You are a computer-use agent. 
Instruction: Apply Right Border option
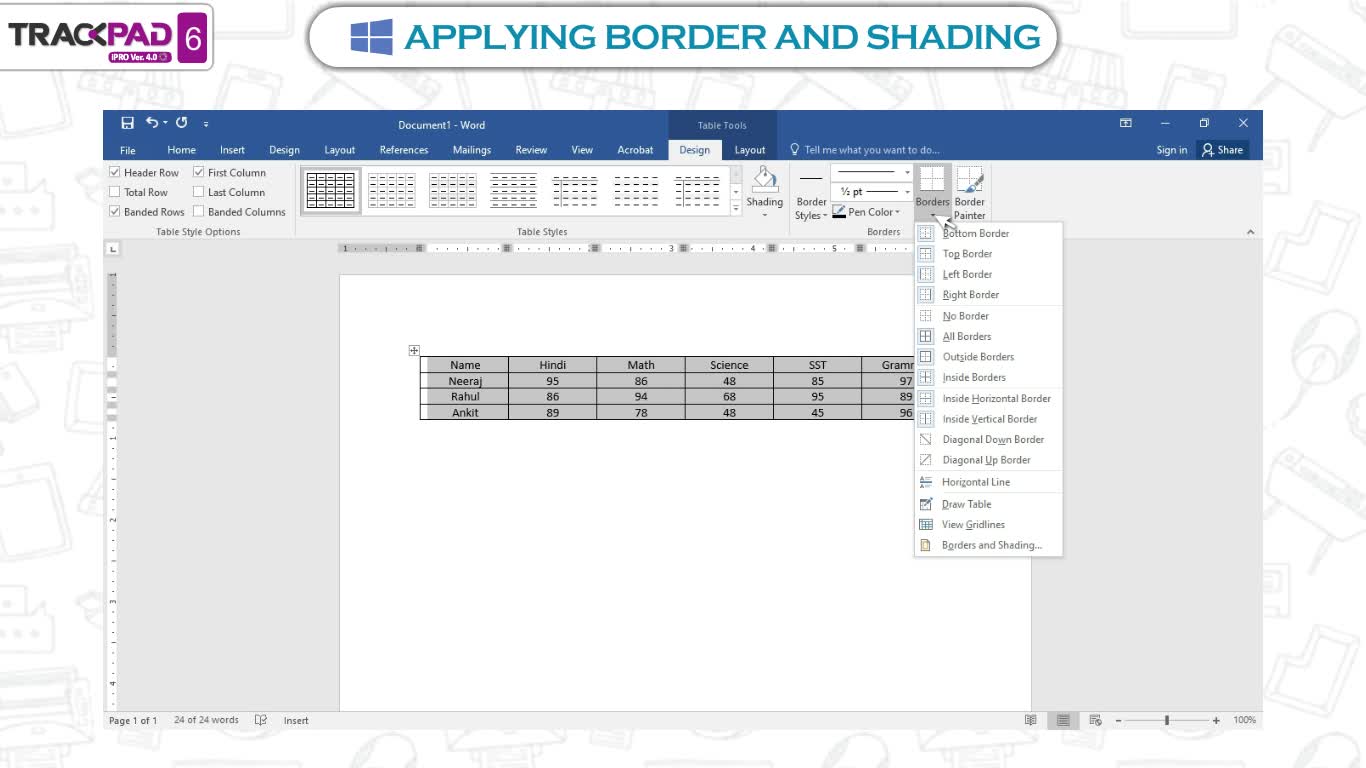[x=988, y=295]
